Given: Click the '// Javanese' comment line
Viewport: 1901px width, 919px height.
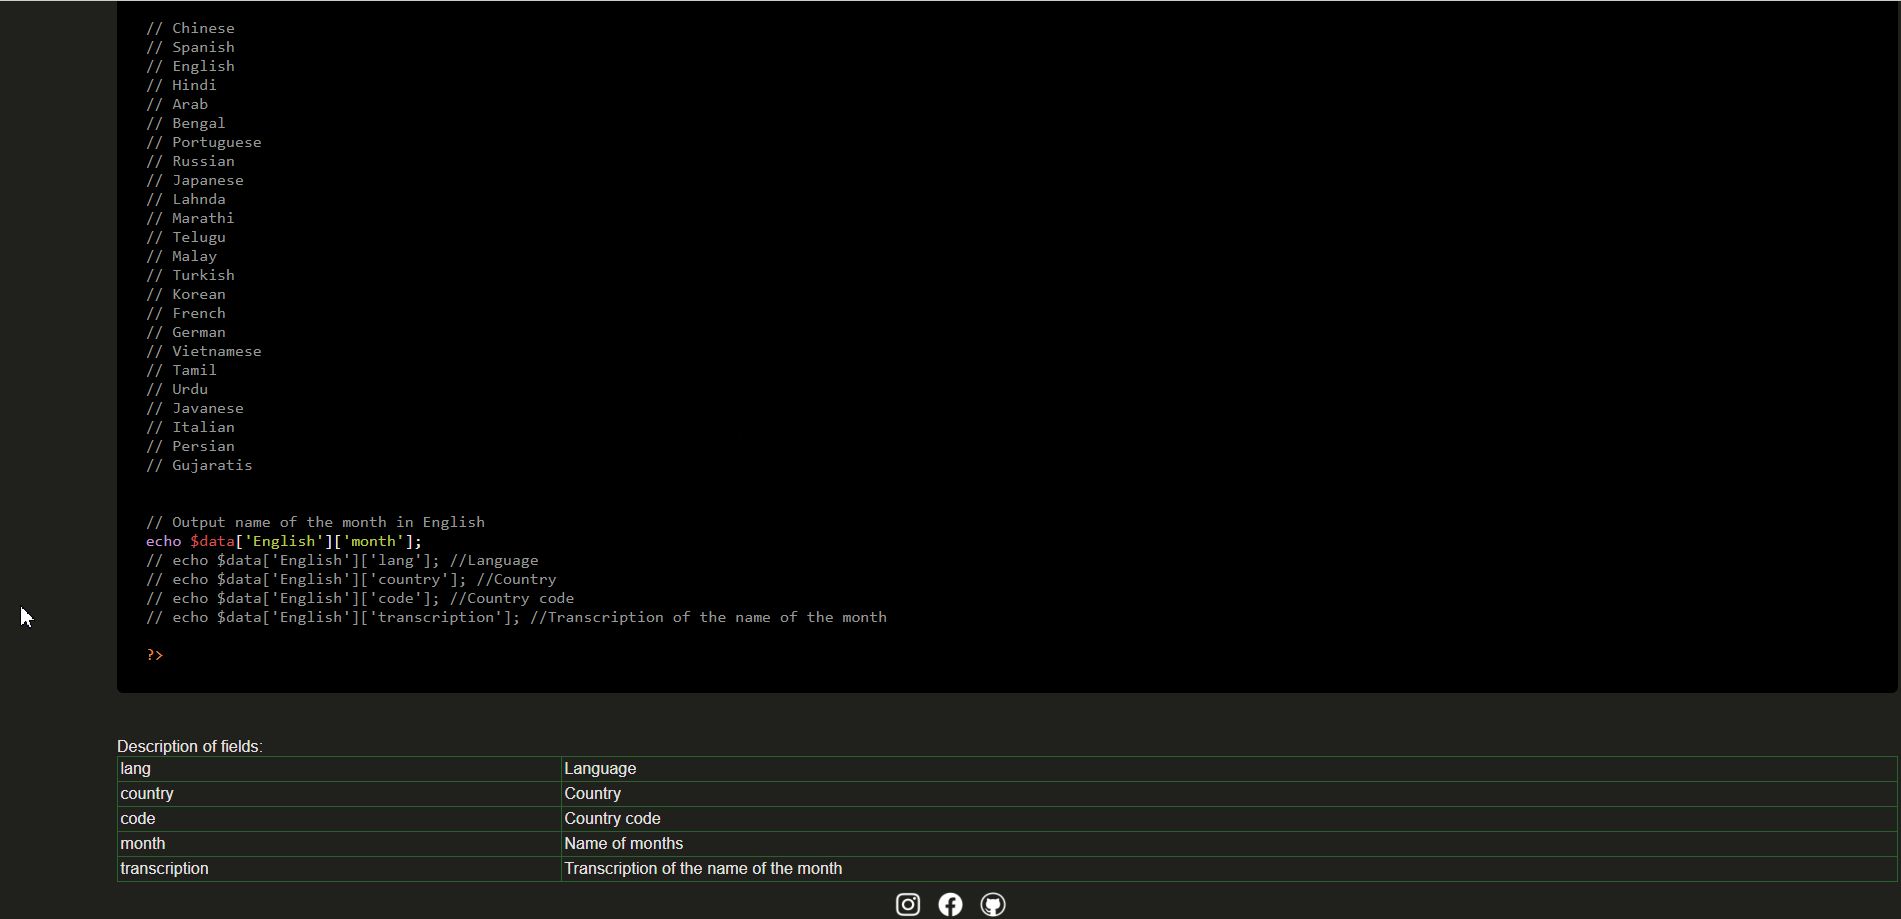Looking at the screenshot, I should pyautogui.click(x=195, y=408).
